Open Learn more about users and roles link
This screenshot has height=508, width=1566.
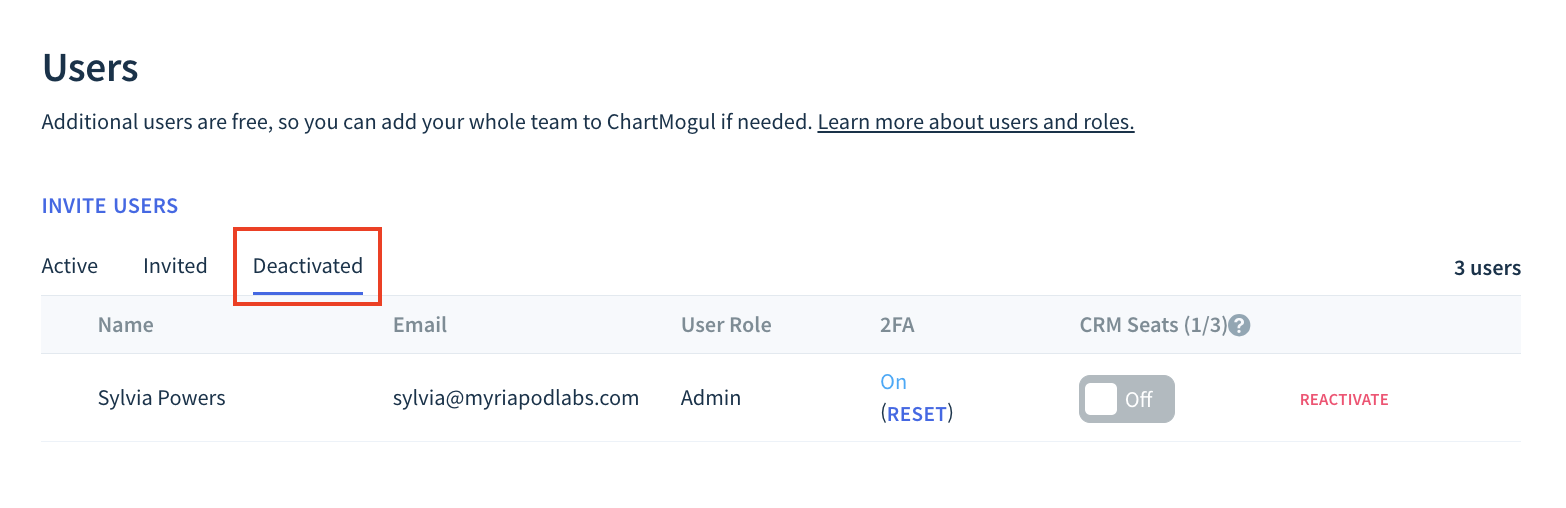[976, 122]
